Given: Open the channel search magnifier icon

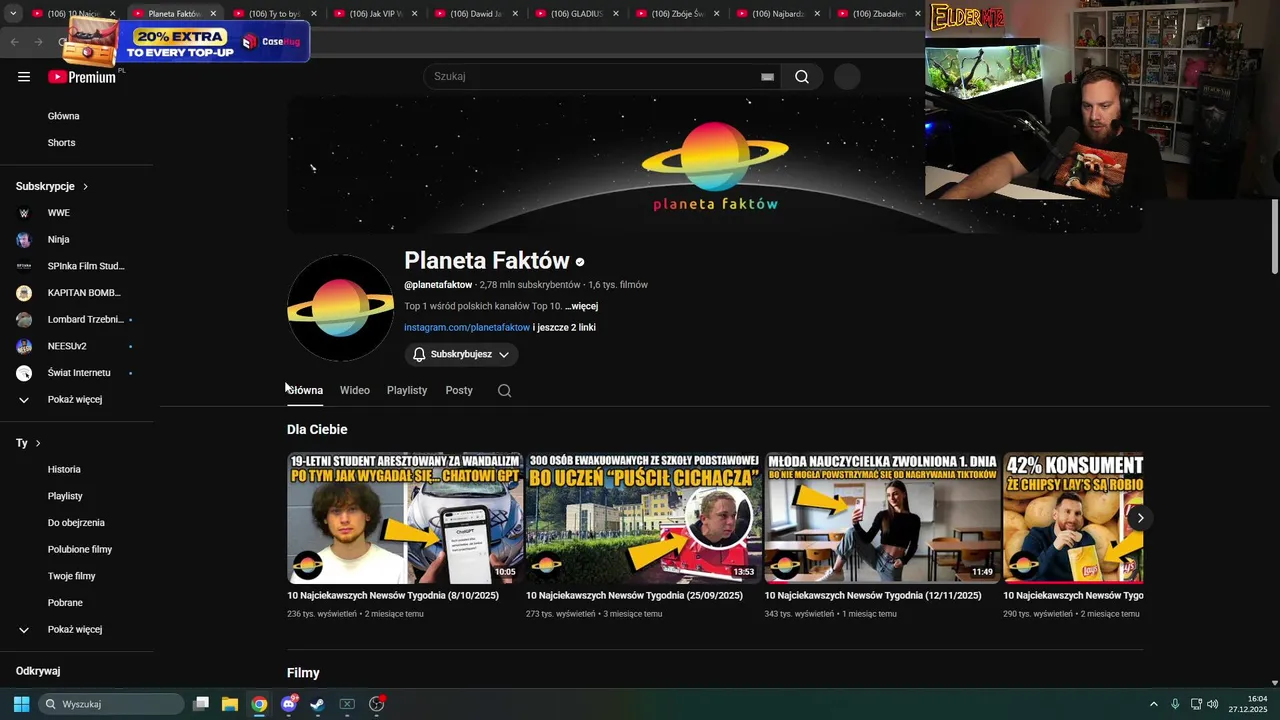Looking at the screenshot, I should coord(504,391).
